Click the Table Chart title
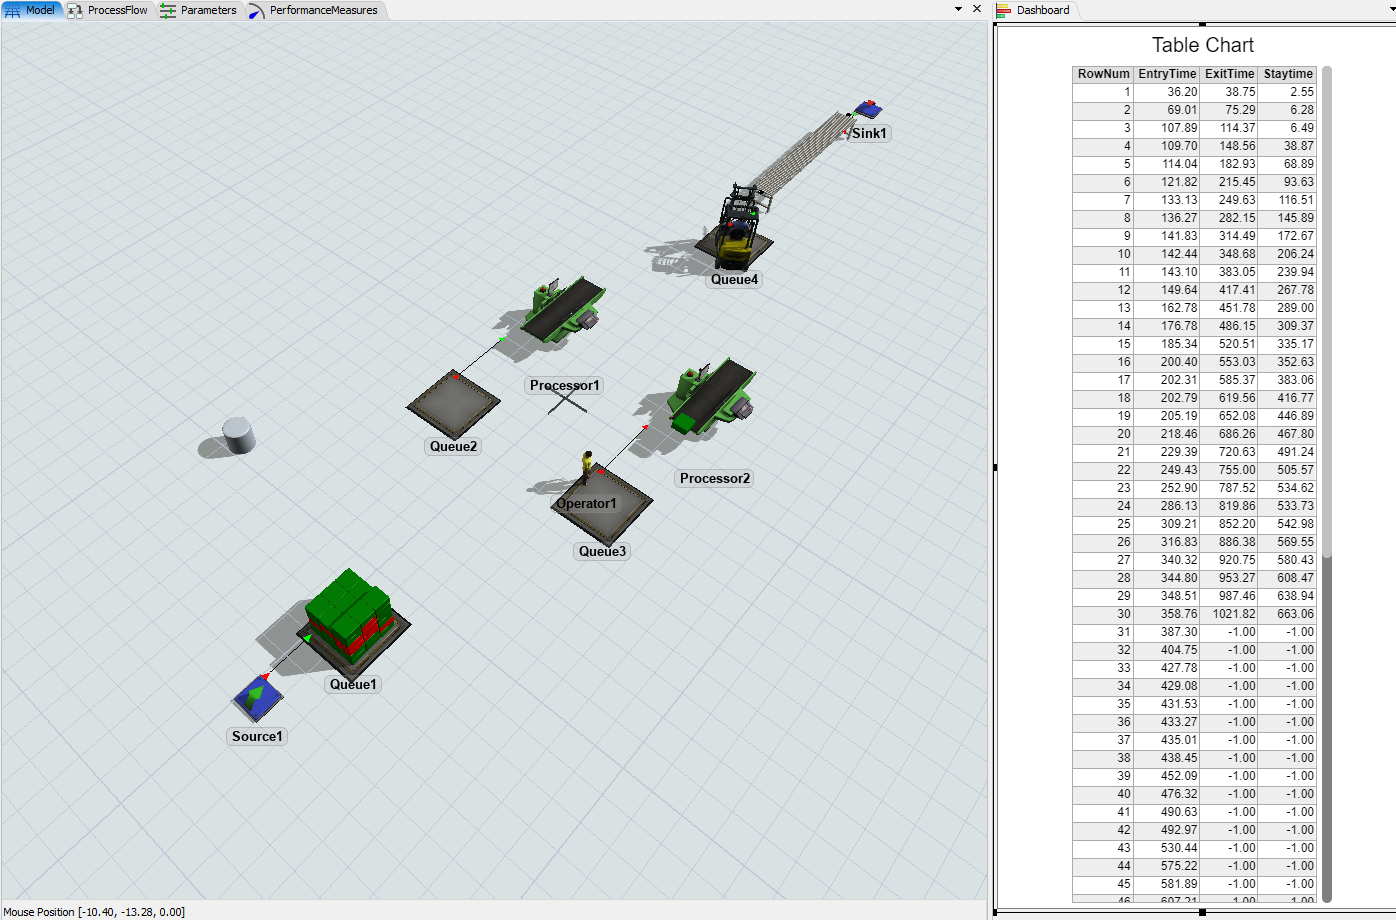Viewport: 1396px width, 920px height. tap(1202, 45)
